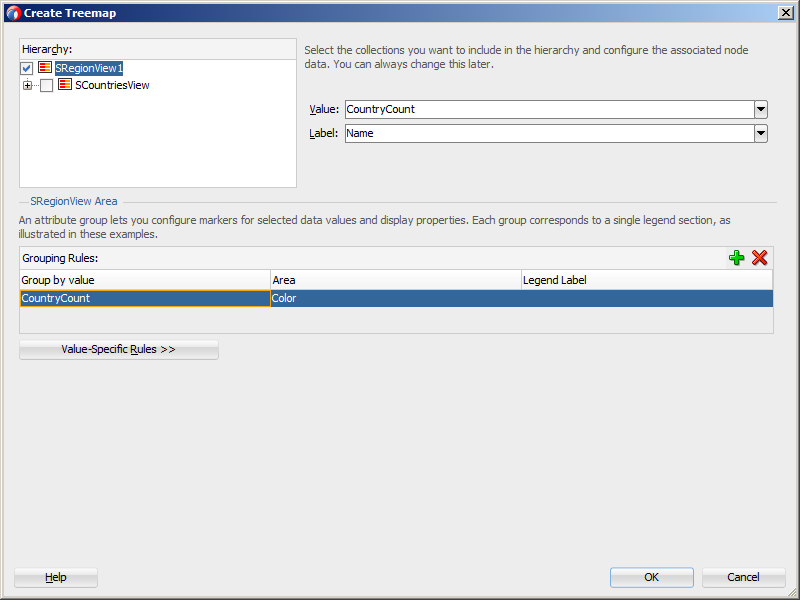Uncheck the SRegionView1 checkbox
The height and width of the screenshot is (600, 800).
point(27,69)
